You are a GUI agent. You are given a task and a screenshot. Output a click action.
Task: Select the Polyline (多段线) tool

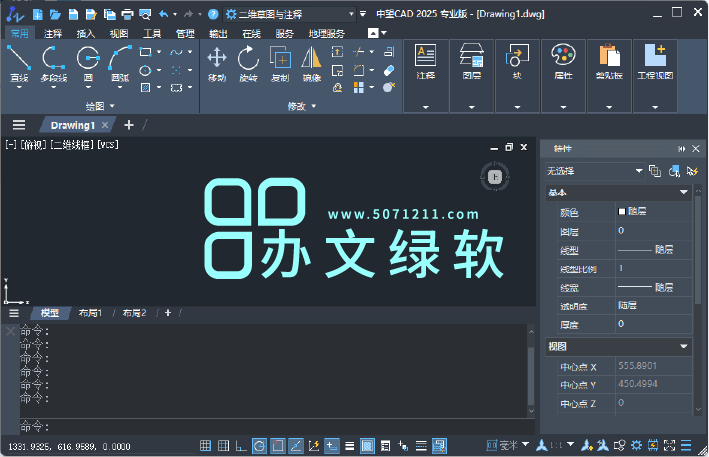click(x=54, y=63)
